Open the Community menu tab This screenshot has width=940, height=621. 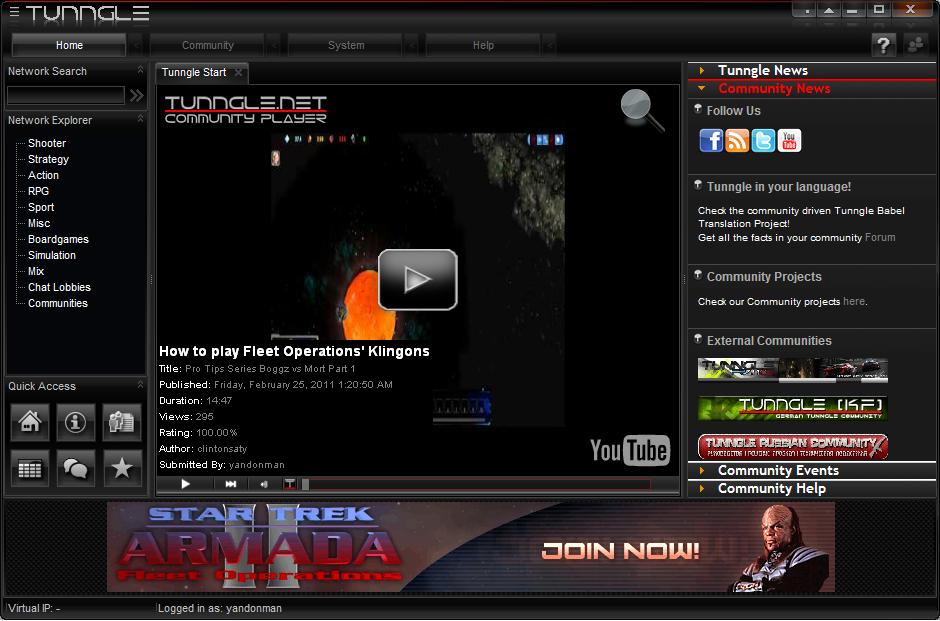[x=207, y=45]
